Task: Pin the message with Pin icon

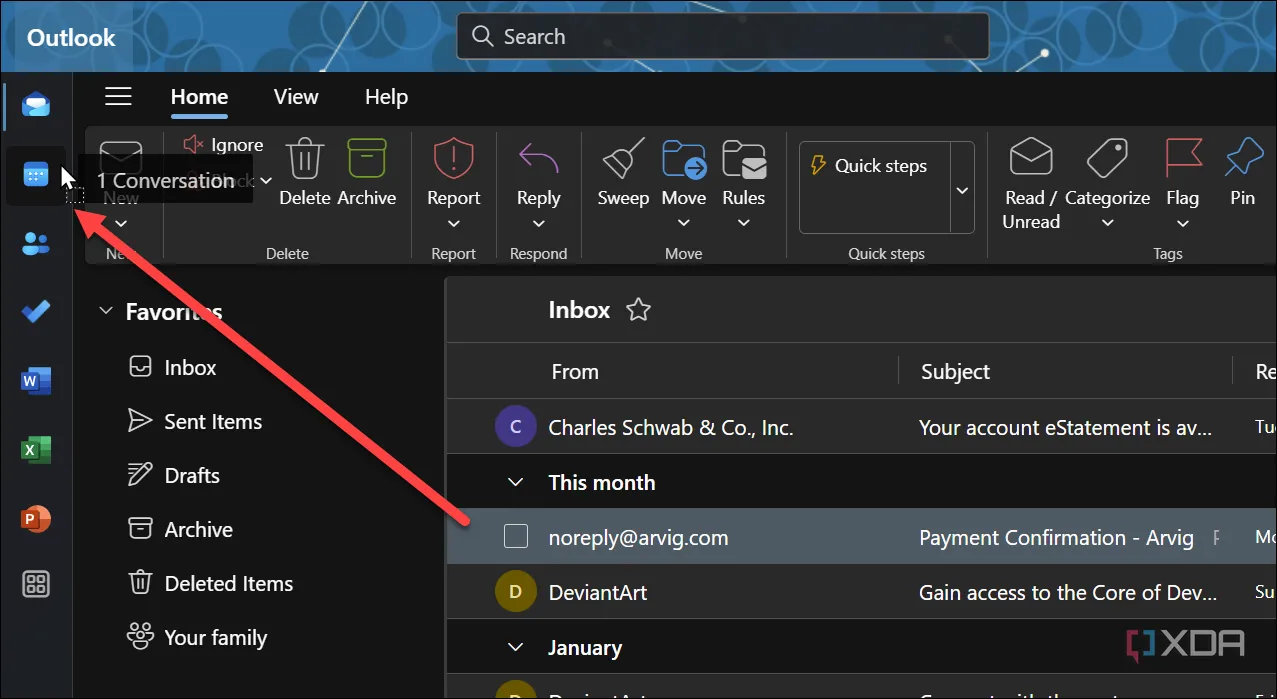Action: (x=1243, y=160)
